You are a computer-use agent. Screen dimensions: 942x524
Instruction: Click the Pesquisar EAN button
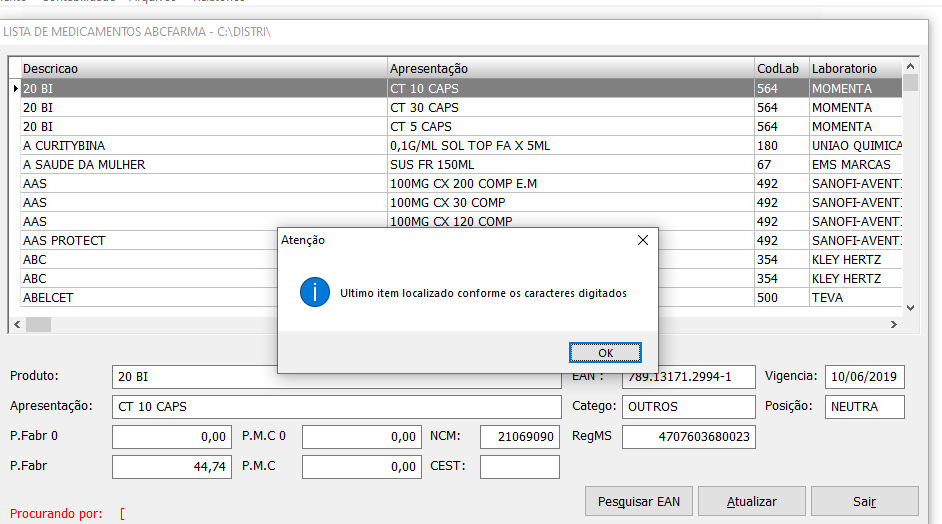pyautogui.click(x=639, y=501)
